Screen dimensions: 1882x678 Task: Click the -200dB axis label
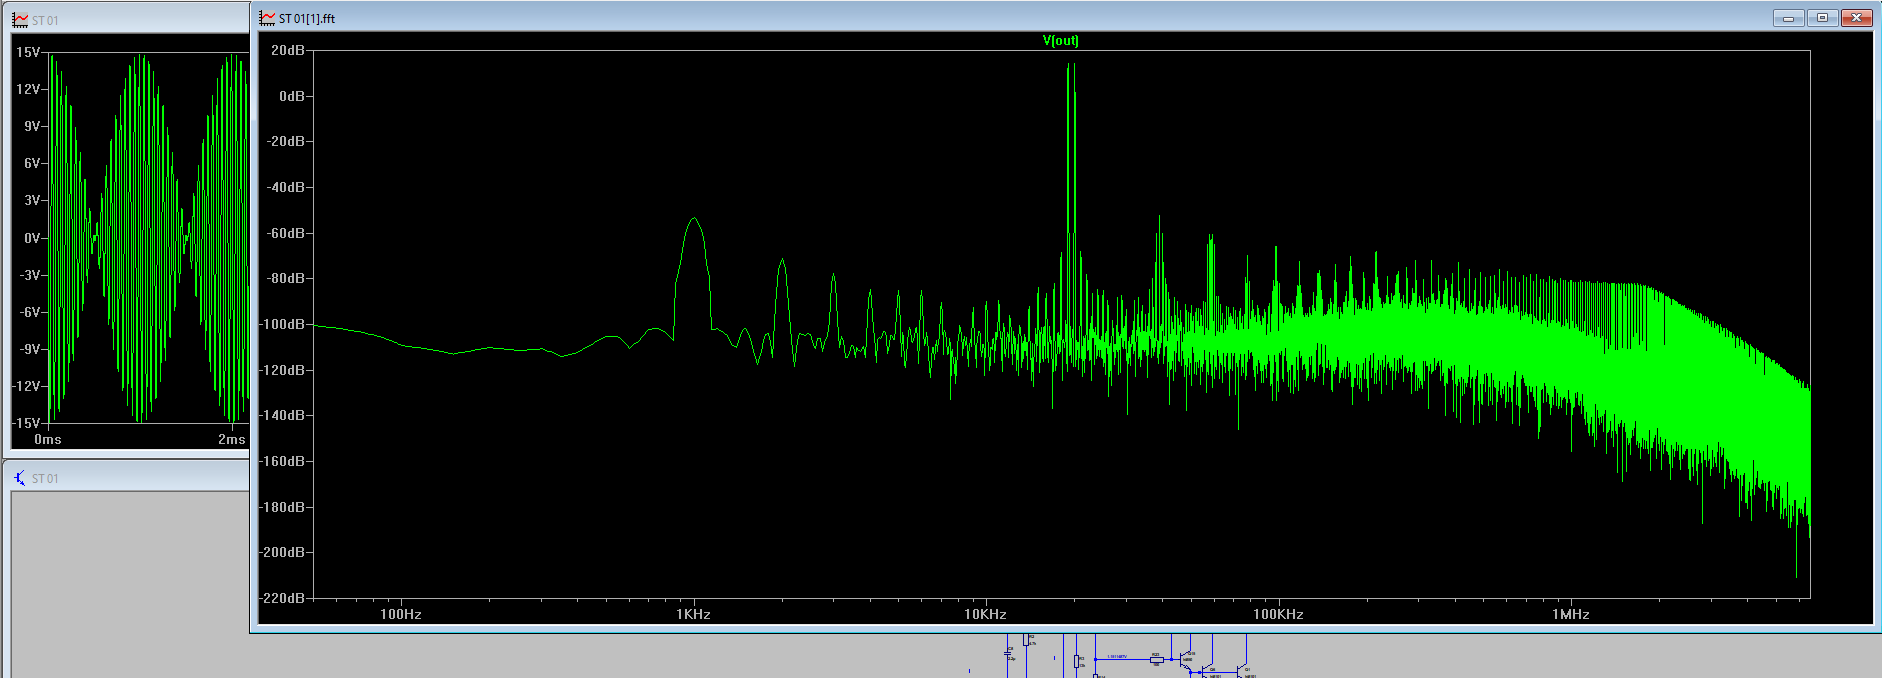tap(283, 552)
